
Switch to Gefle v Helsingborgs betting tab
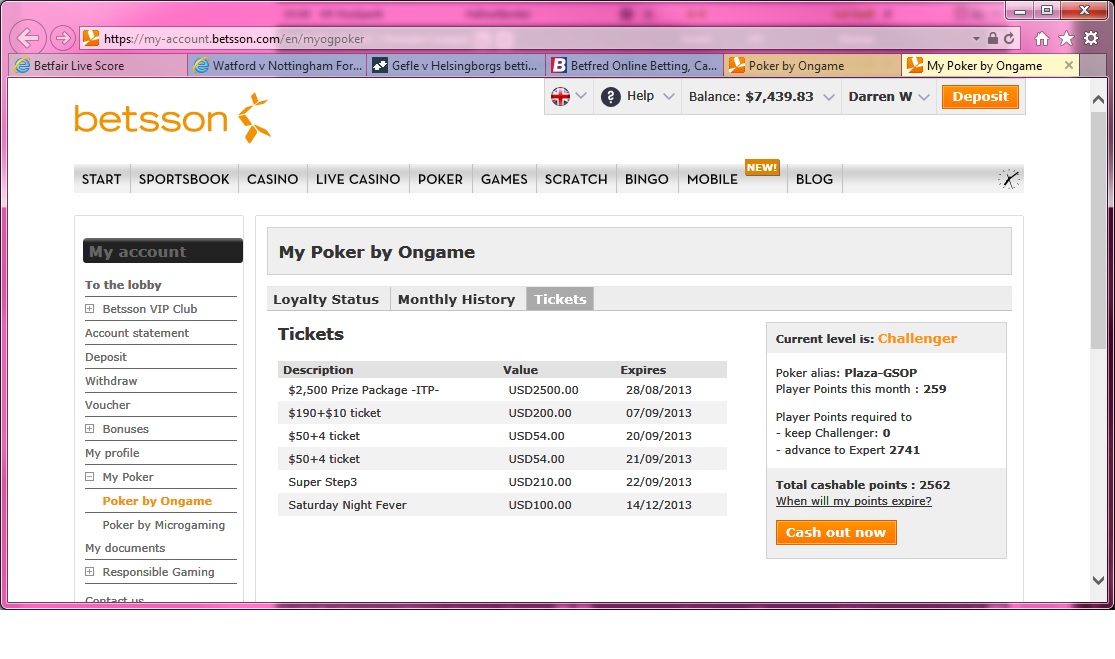click(x=456, y=65)
